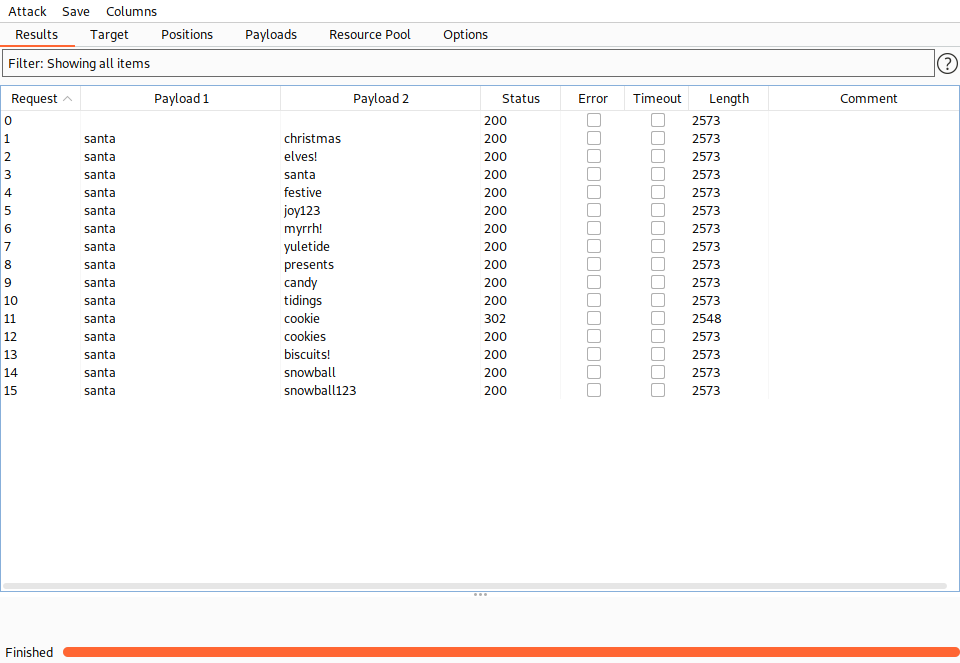Open the Columns menu

coord(131,11)
